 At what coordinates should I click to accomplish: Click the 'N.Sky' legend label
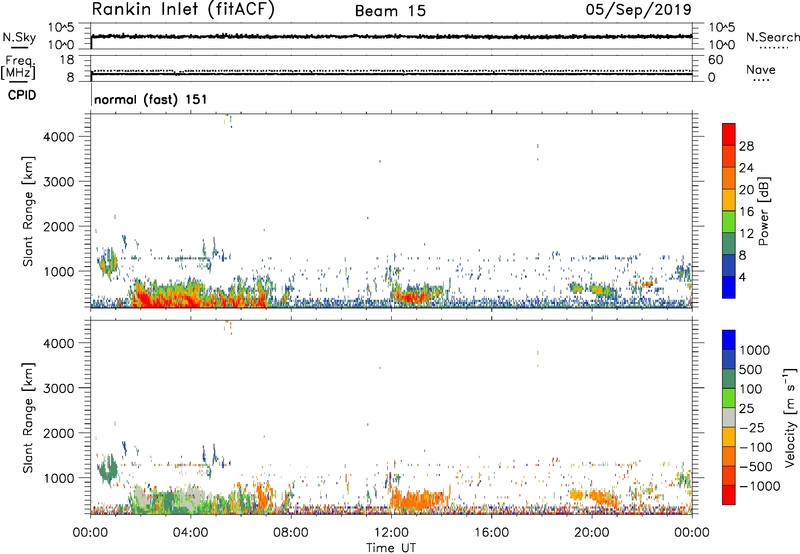(19, 37)
